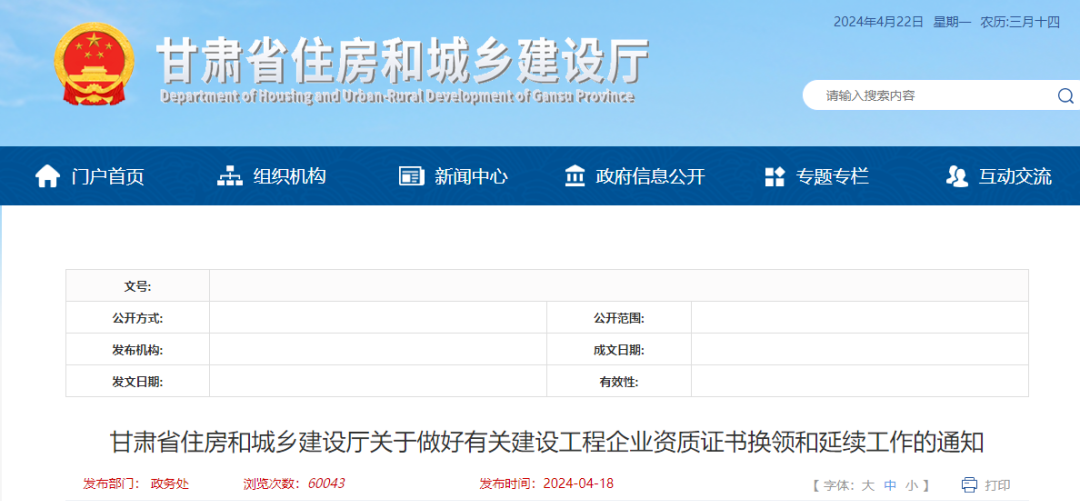Open the 政府信息公开 menu item
This screenshot has width=1080, height=501.
click(650, 176)
